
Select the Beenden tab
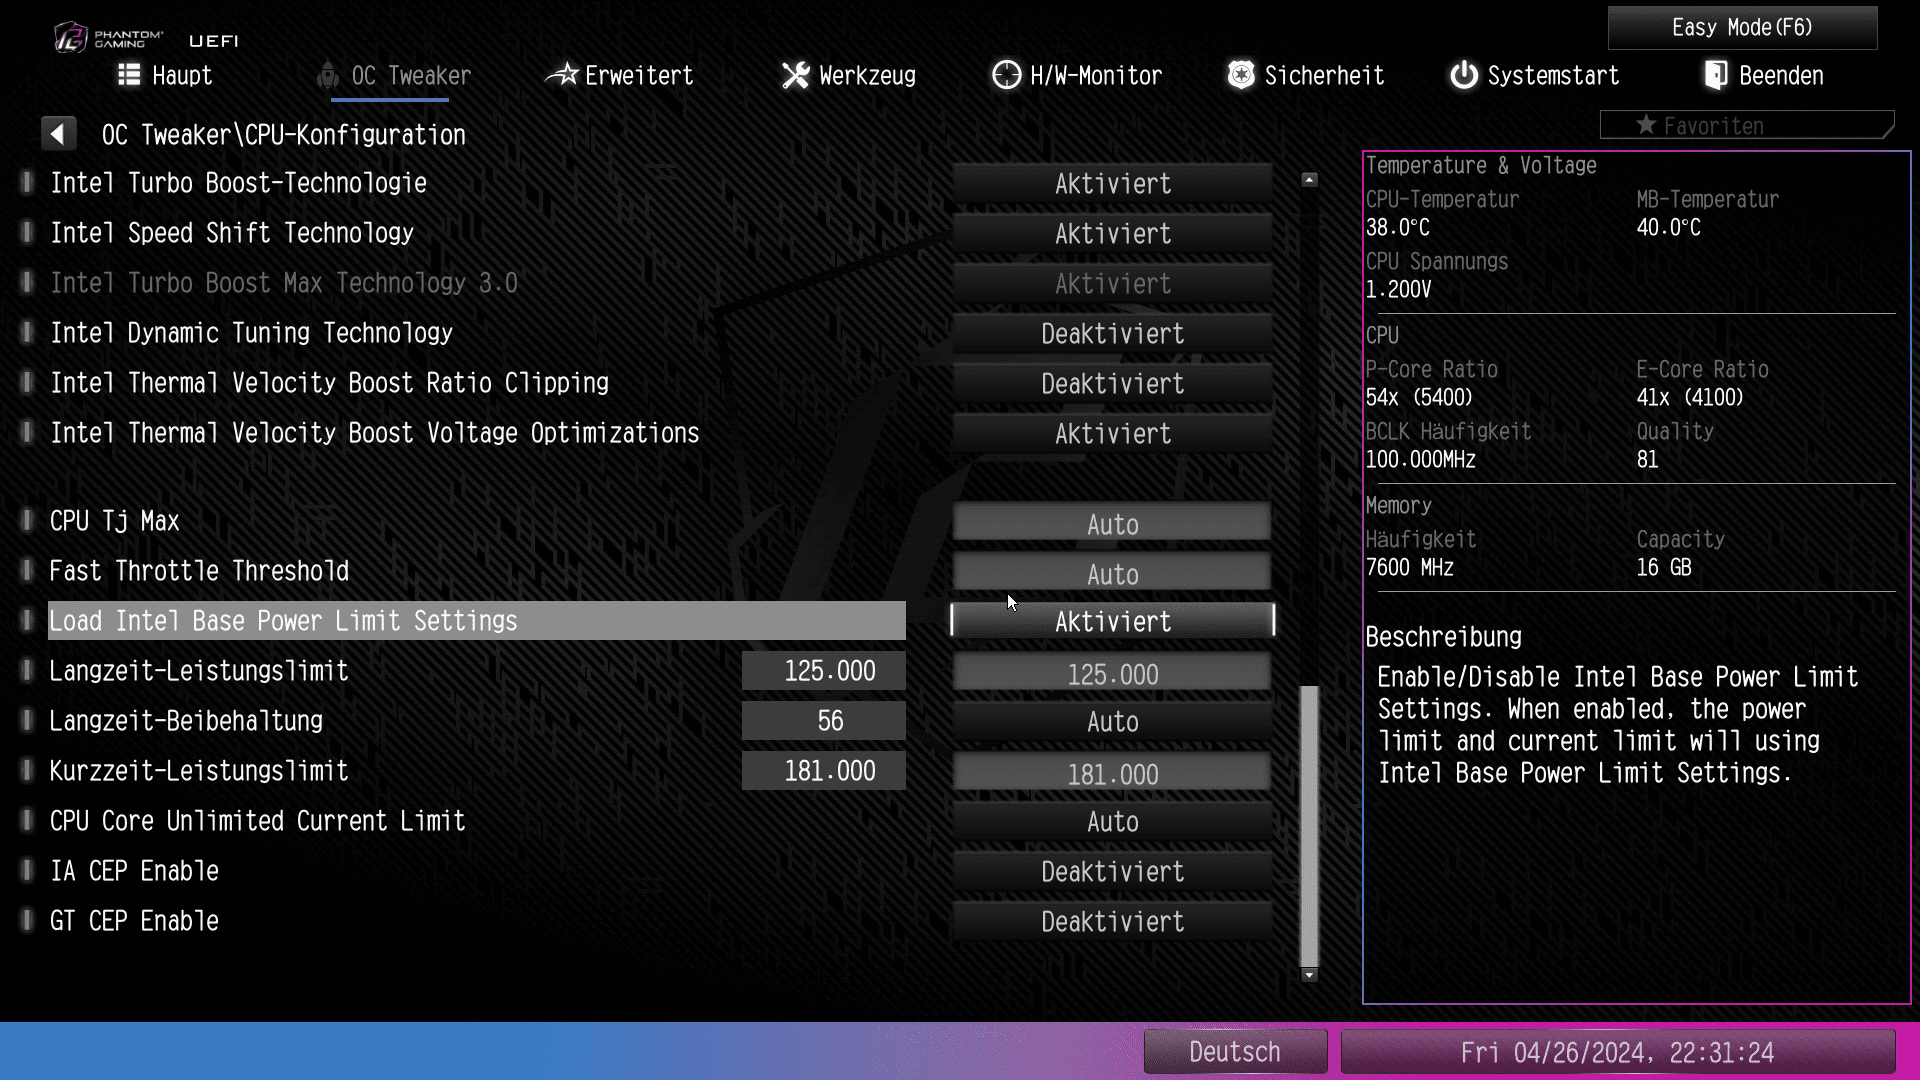pyautogui.click(x=1764, y=75)
